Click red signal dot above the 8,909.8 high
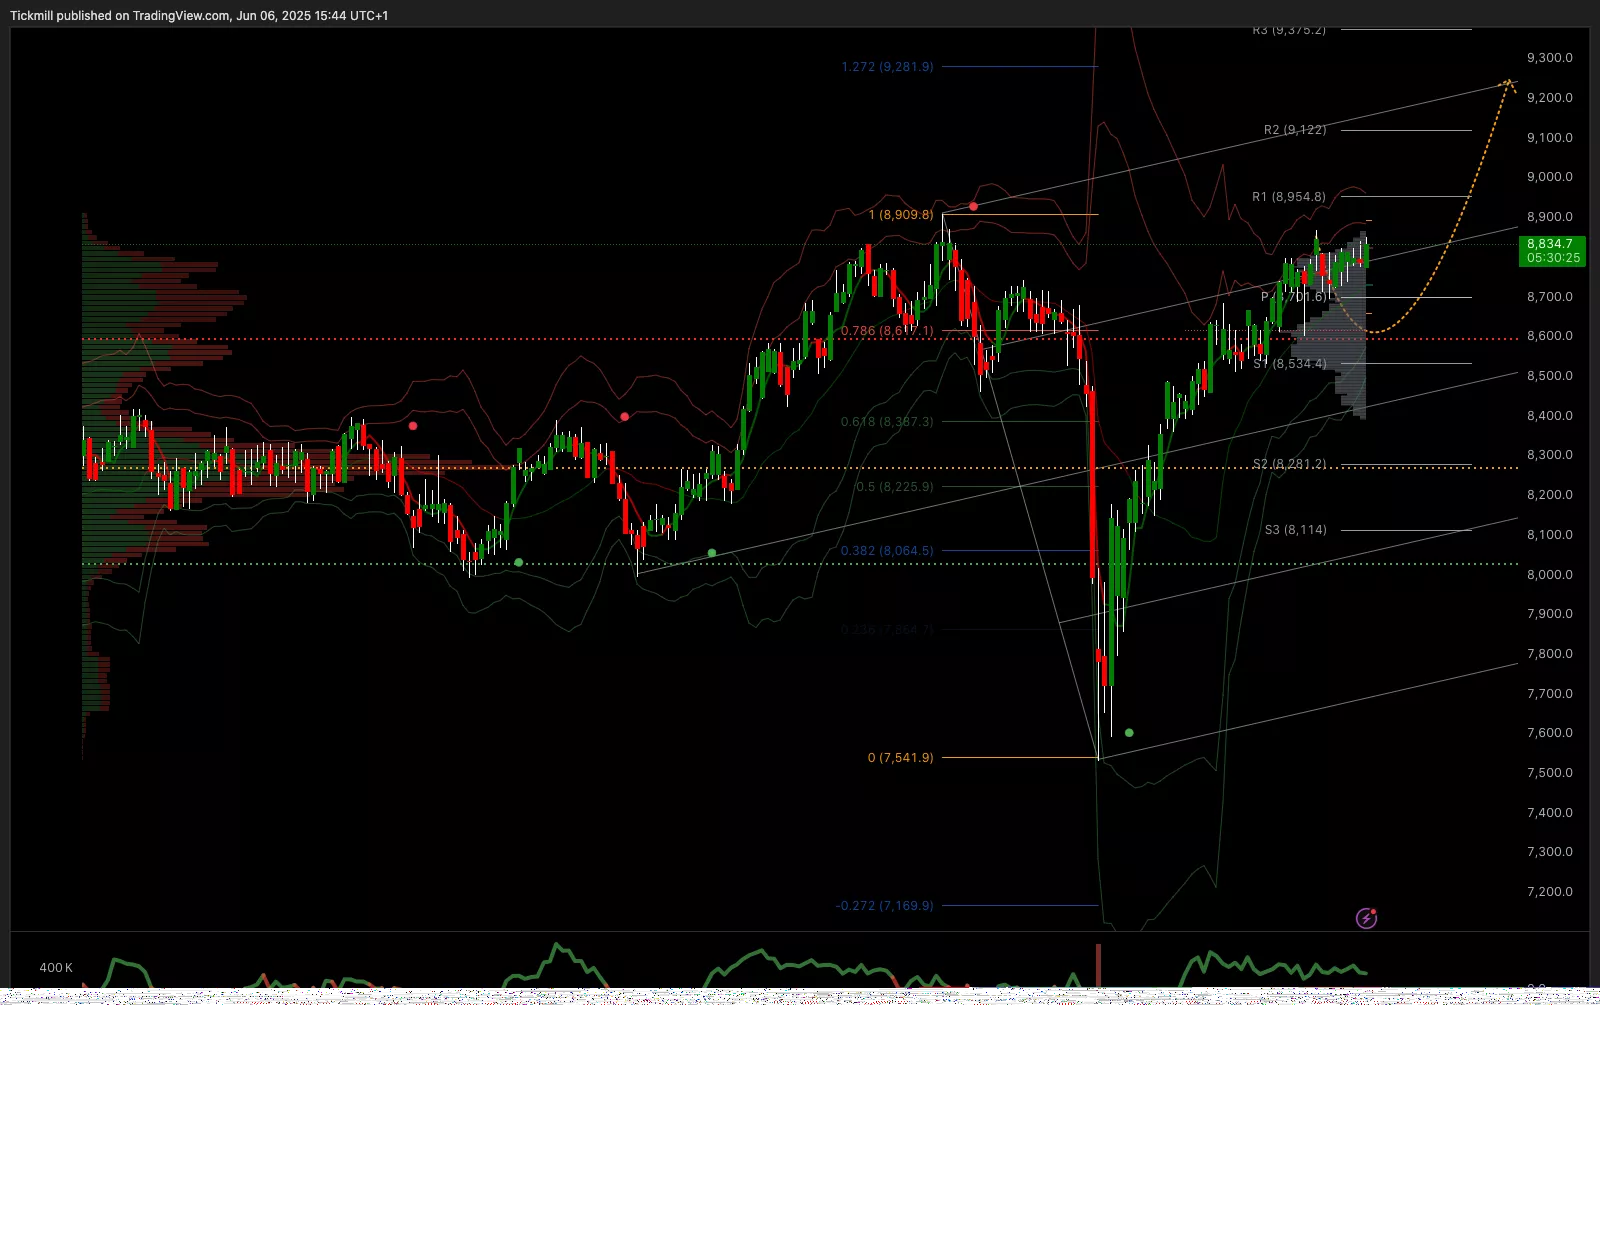 pos(973,206)
